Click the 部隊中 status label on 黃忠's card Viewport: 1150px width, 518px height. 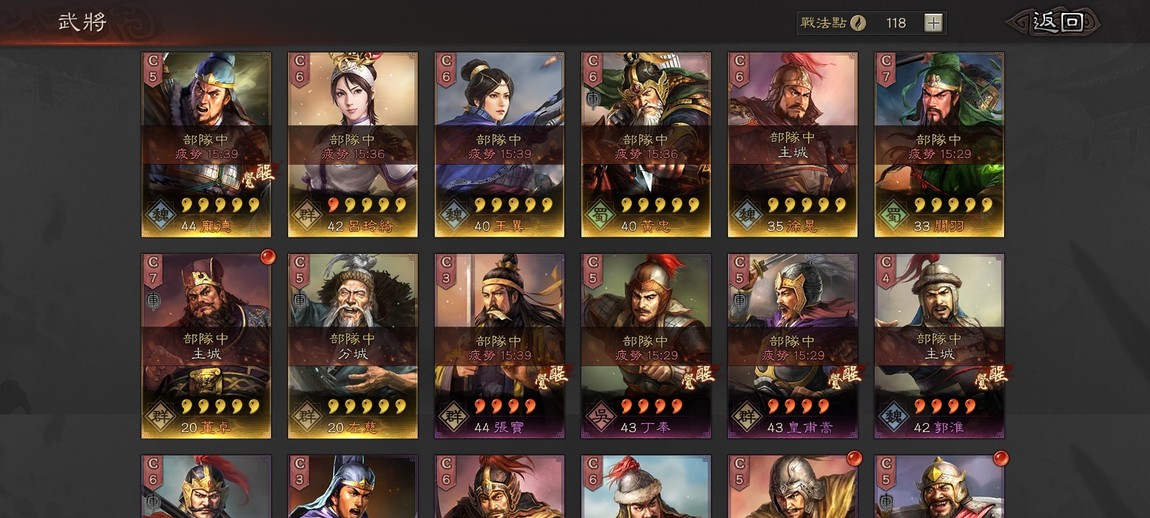click(x=646, y=138)
